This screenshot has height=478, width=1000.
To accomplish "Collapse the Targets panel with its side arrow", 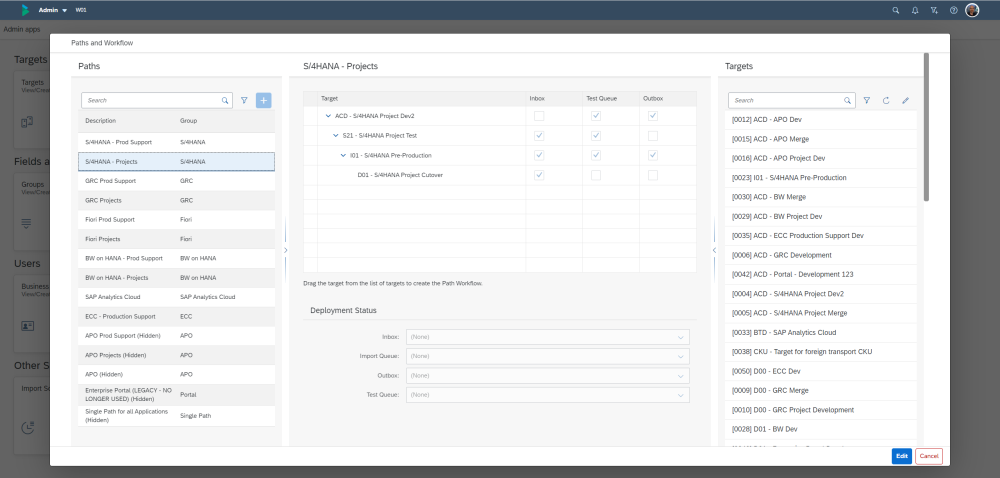I will coord(714,250).
